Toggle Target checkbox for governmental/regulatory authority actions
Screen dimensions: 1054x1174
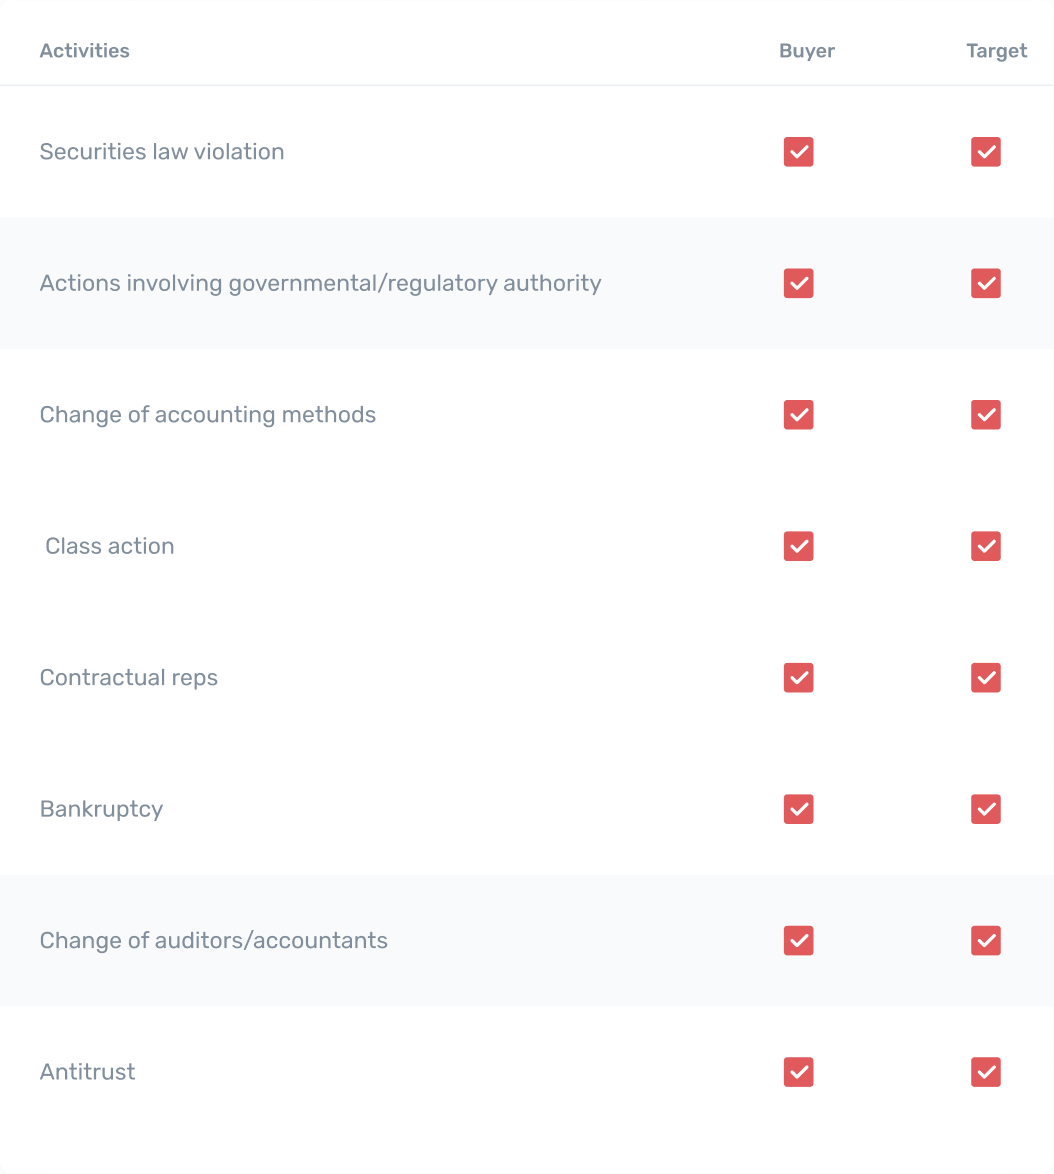[986, 283]
